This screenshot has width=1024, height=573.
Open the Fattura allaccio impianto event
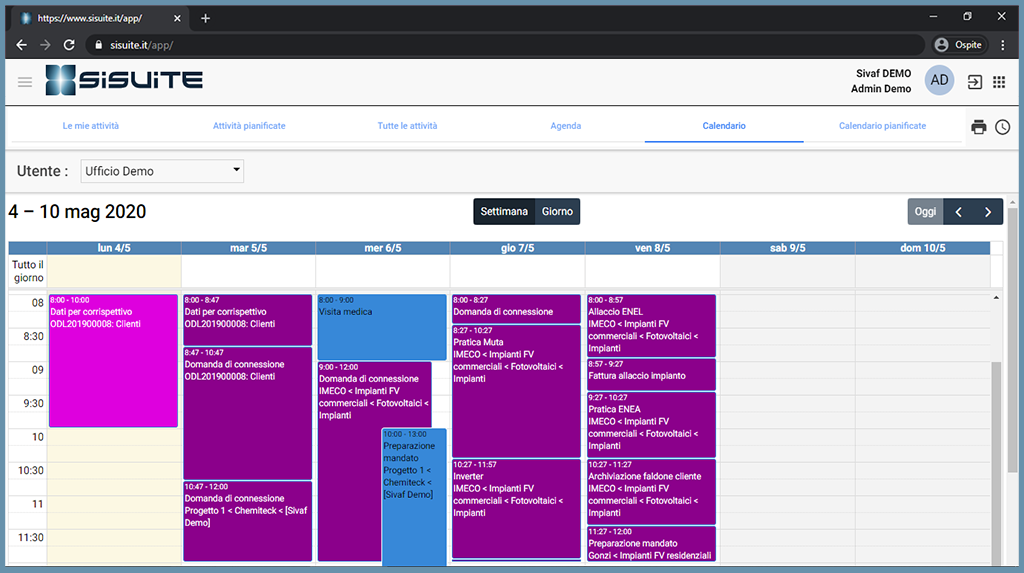(651, 375)
